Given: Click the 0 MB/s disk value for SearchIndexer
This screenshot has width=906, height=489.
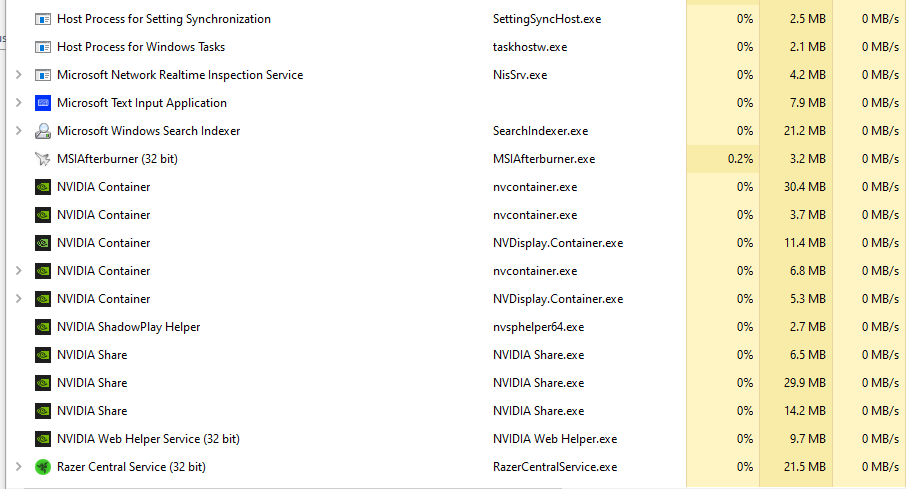Looking at the screenshot, I should [x=880, y=131].
